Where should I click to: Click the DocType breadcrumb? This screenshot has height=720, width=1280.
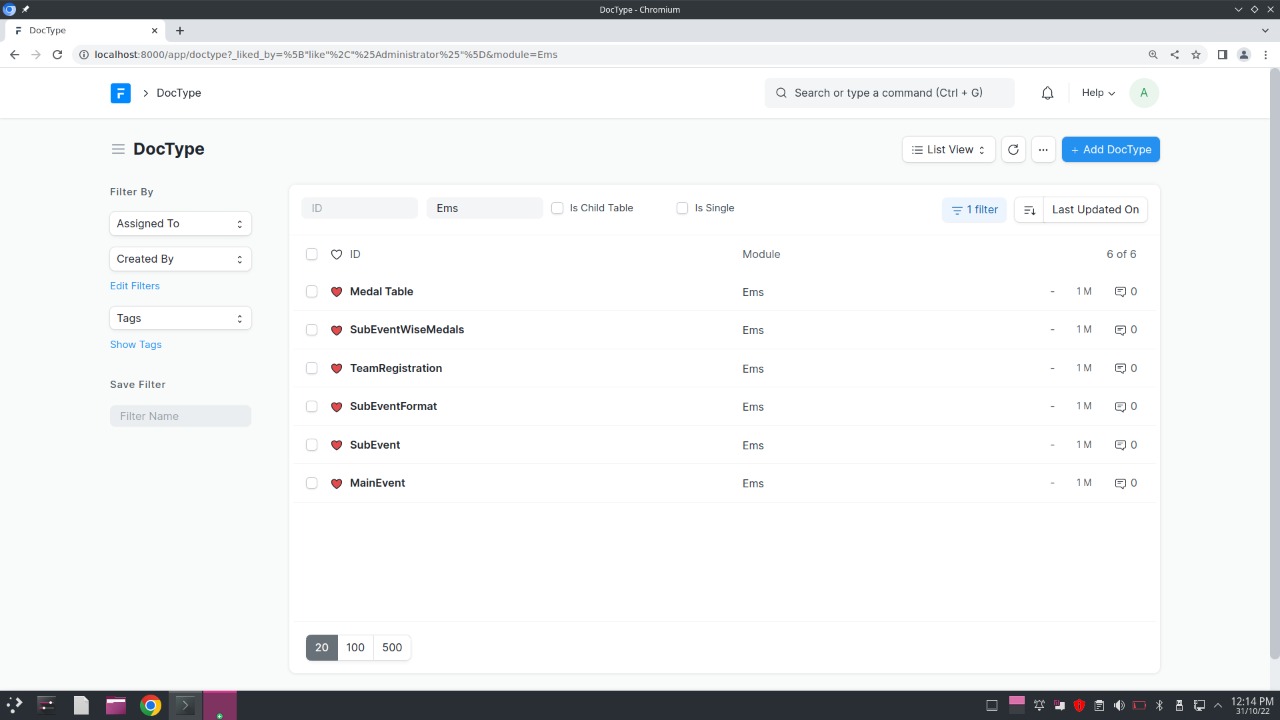[x=178, y=93]
